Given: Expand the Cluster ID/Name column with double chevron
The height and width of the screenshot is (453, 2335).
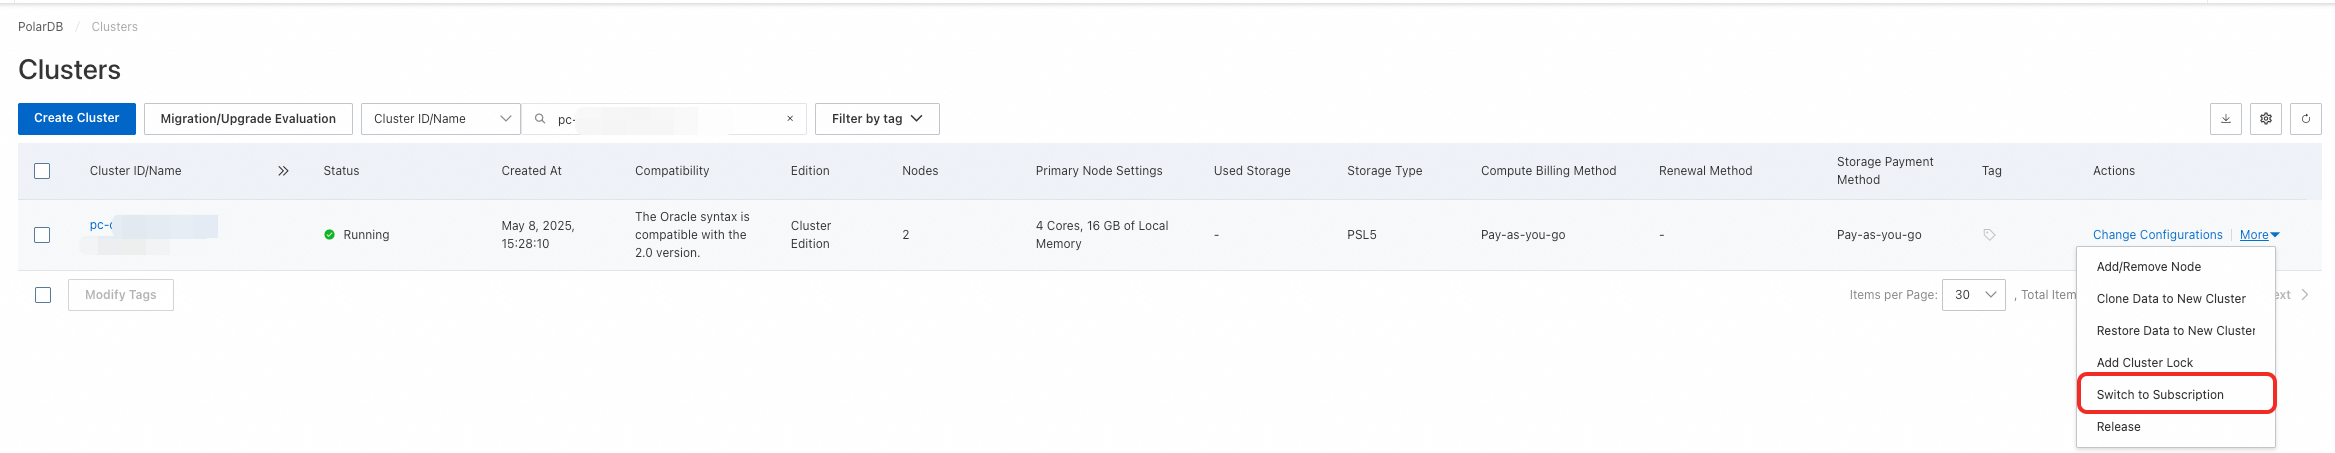Looking at the screenshot, I should [283, 171].
